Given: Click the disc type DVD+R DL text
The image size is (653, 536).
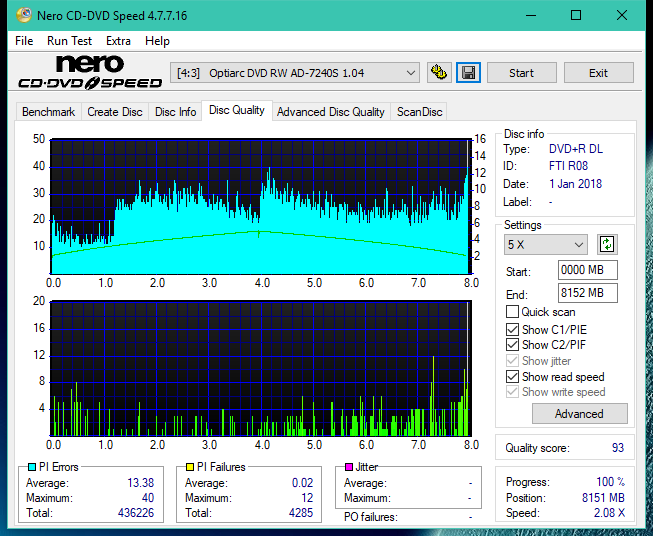Looking at the screenshot, I should tap(576, 149).
